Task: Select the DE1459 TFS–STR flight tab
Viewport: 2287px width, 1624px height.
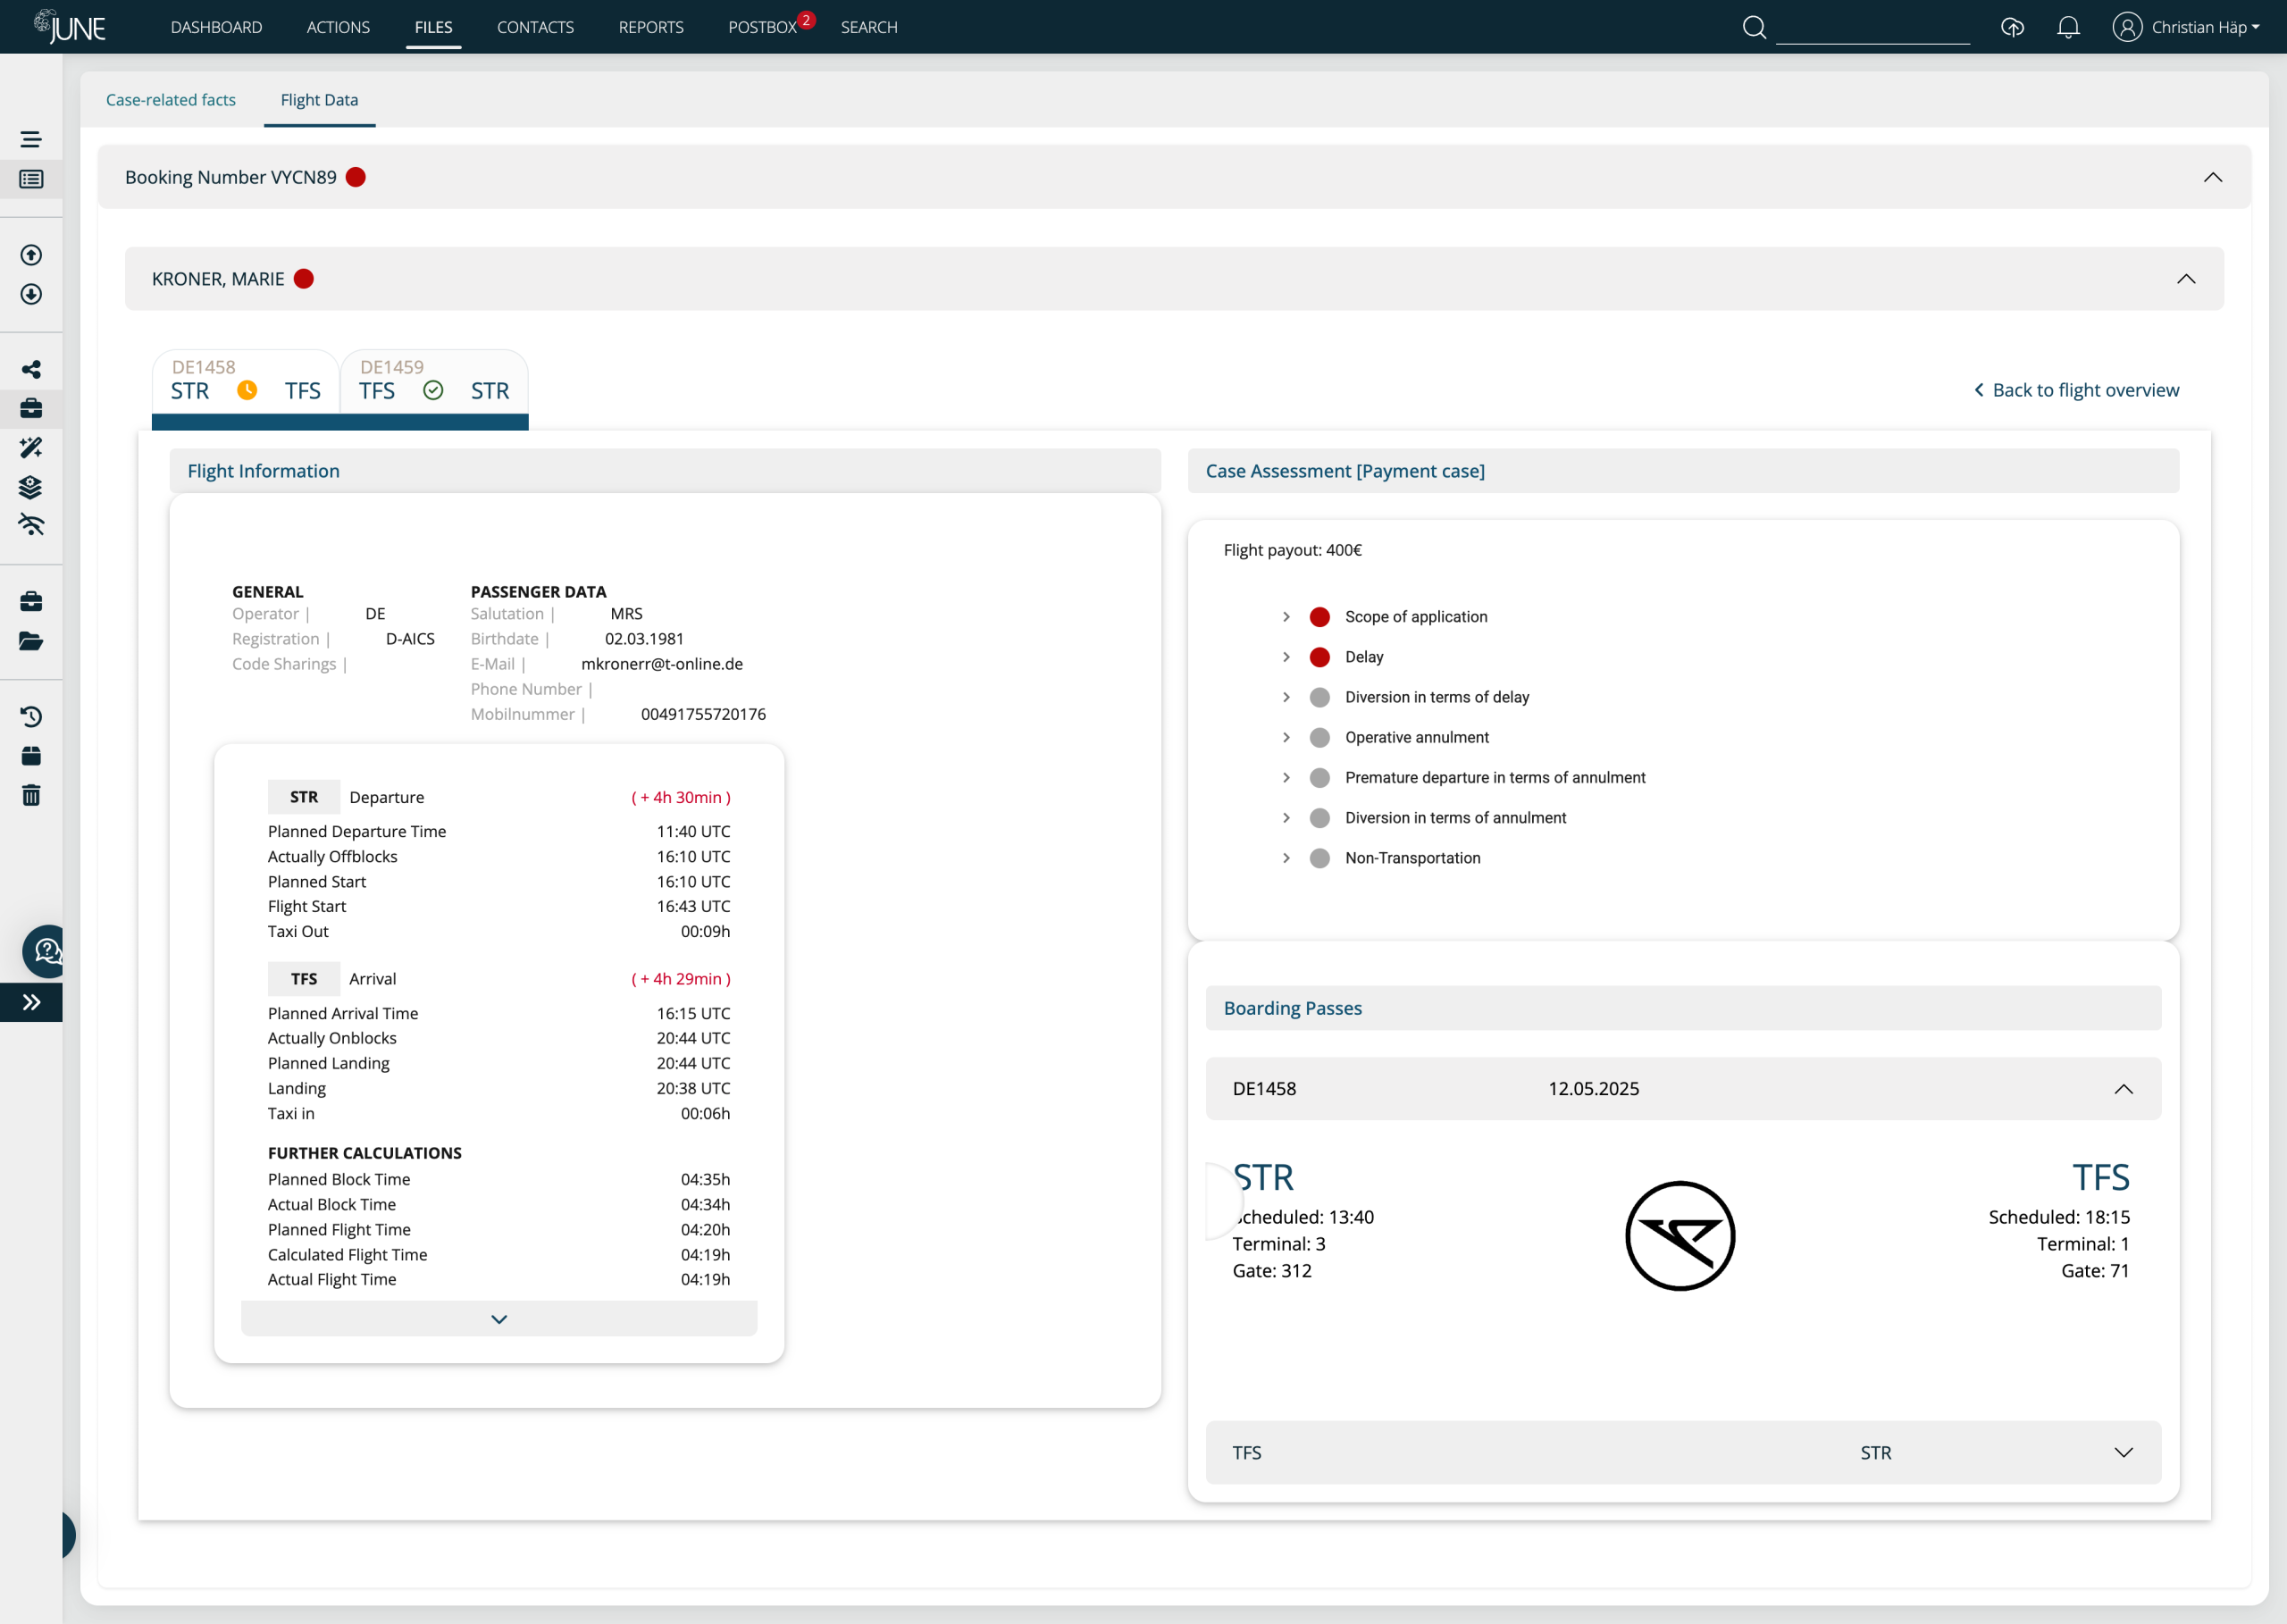Action: (x=434, y=381)
